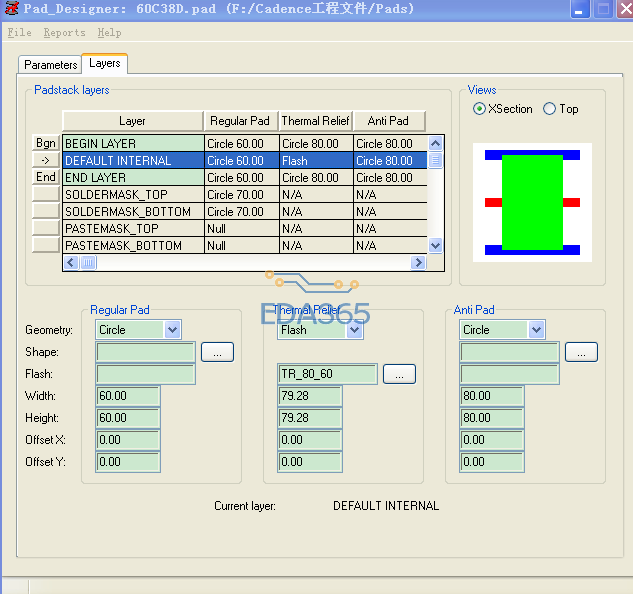Click the Thermal Relief Offset Y field
Image resolution: width=633 pixels, height=594 pixels.
310,462
